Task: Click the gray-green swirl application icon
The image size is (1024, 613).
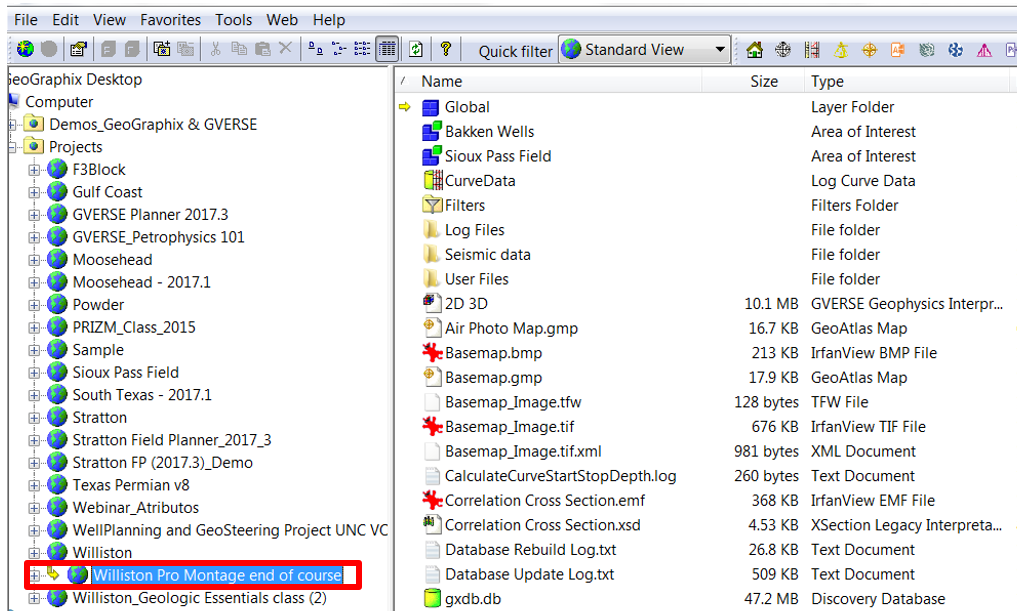Action: pos(927,50)
